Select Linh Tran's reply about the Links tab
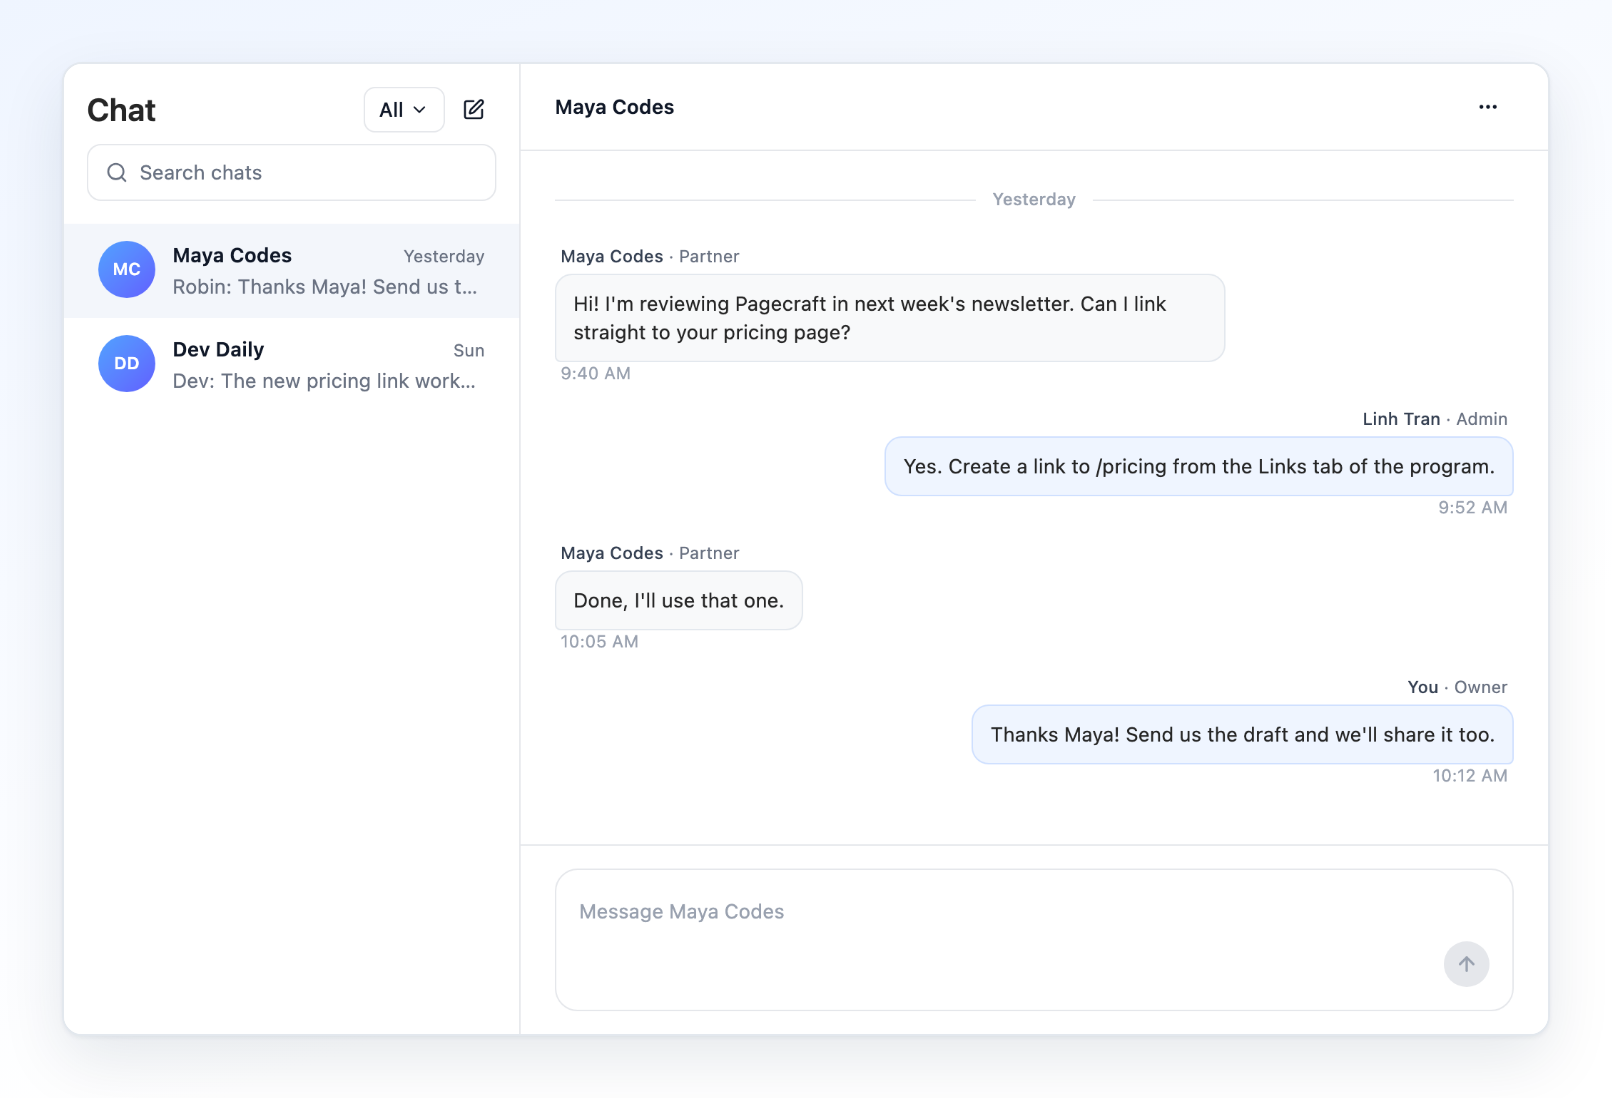Screen dimensions: 1612x1098 1199,467
